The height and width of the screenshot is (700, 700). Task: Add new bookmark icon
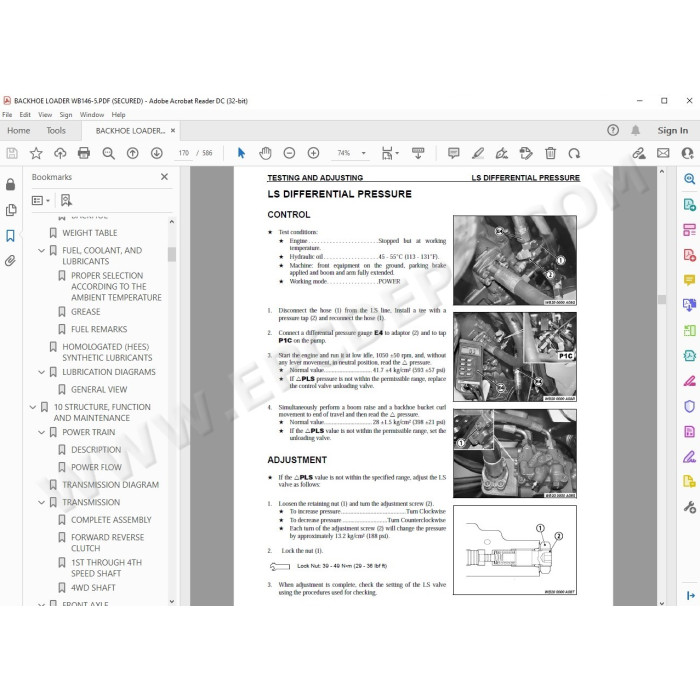(66, 200)
